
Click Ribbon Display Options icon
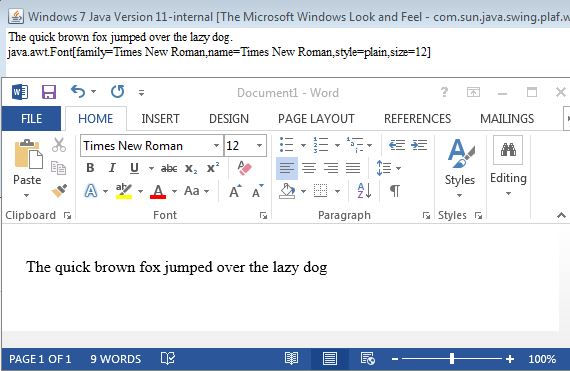[473, 92]
